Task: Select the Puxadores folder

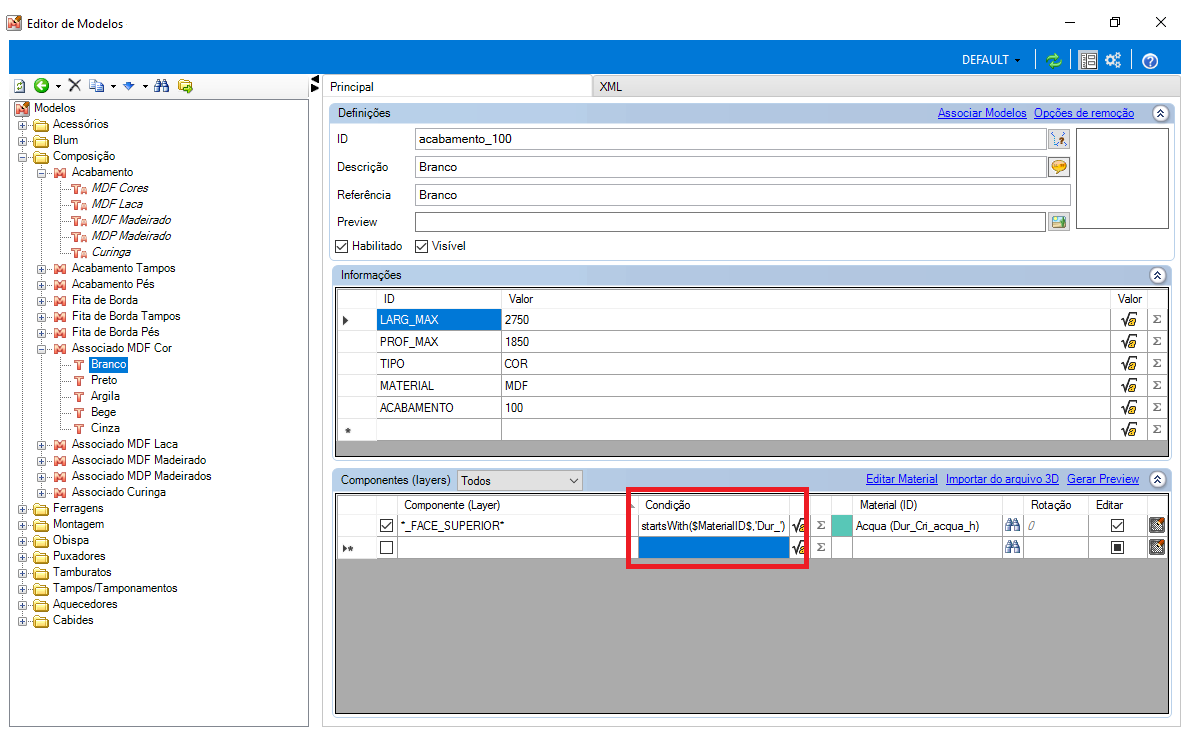Action: (79, 557)
